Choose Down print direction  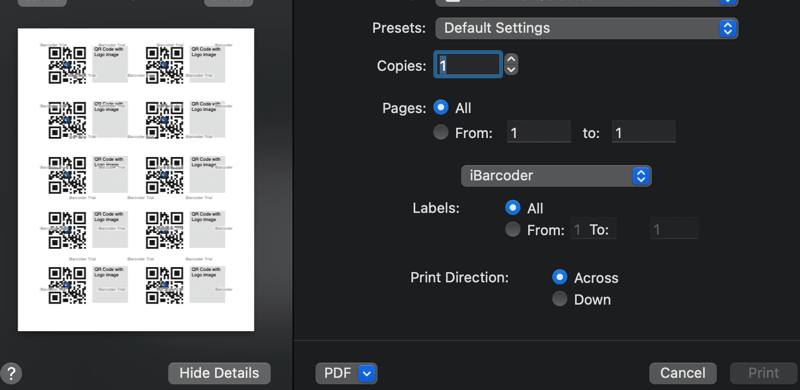point(560,299)
